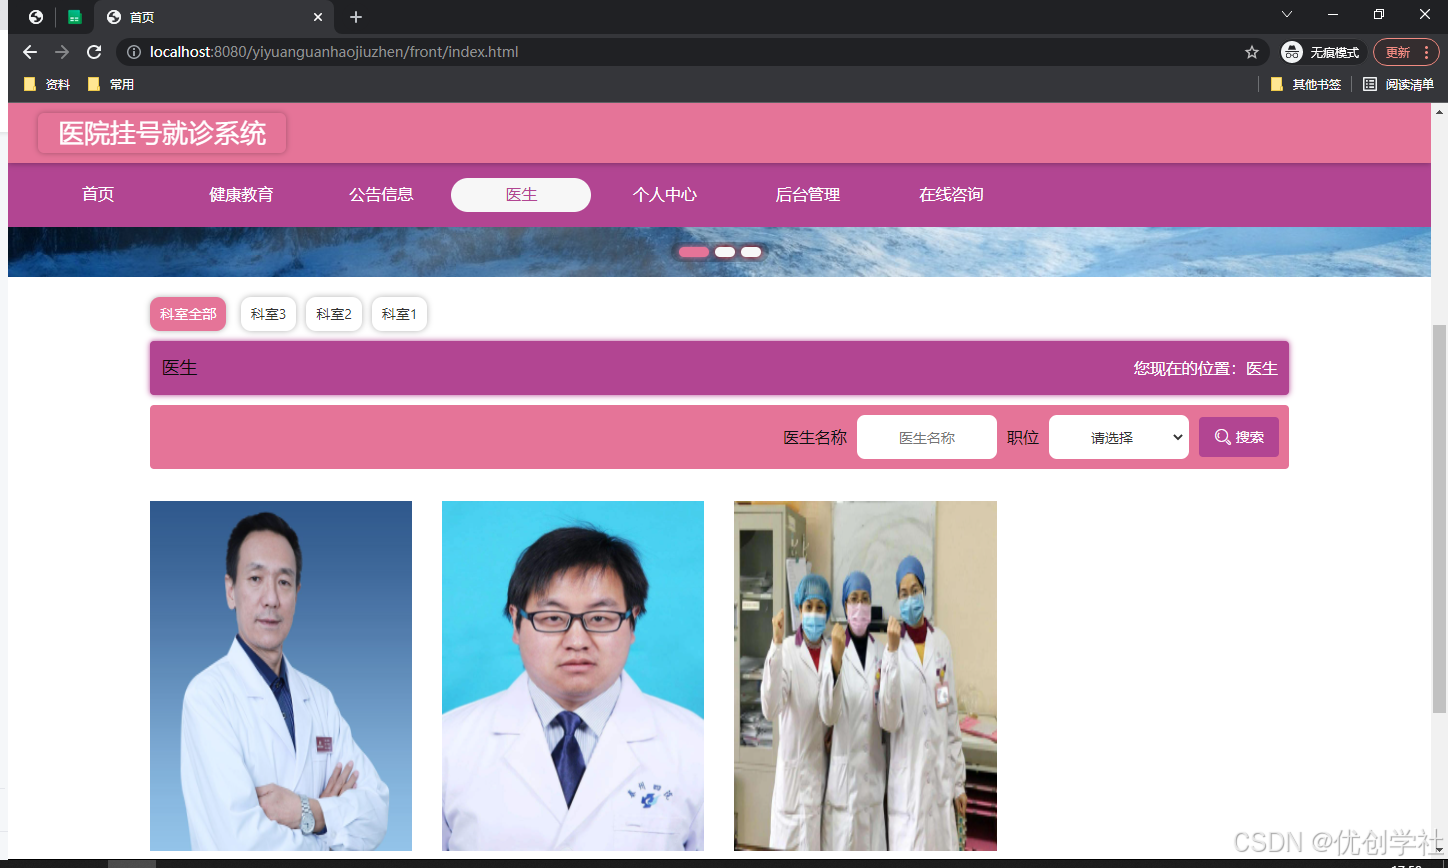Open the 资料 bookmark folder
Image resolution: width=1448 pixels, height=868 pixels.
click(x=47, y=85)
